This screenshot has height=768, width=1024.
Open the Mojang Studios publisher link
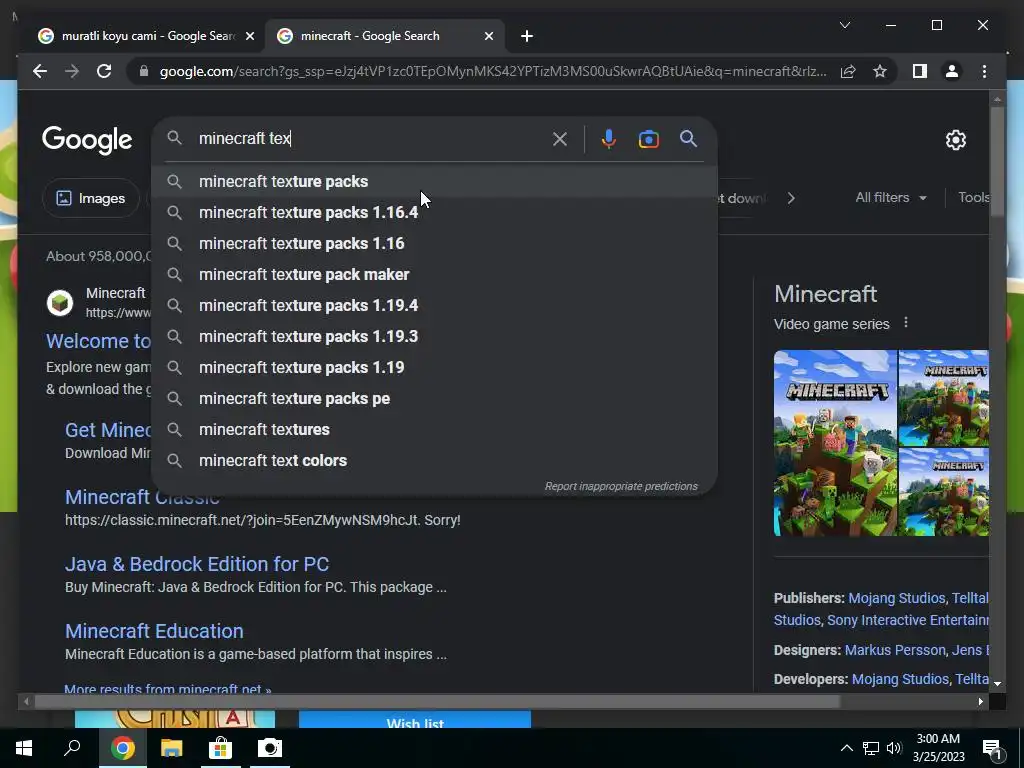(x=897, y=598)
